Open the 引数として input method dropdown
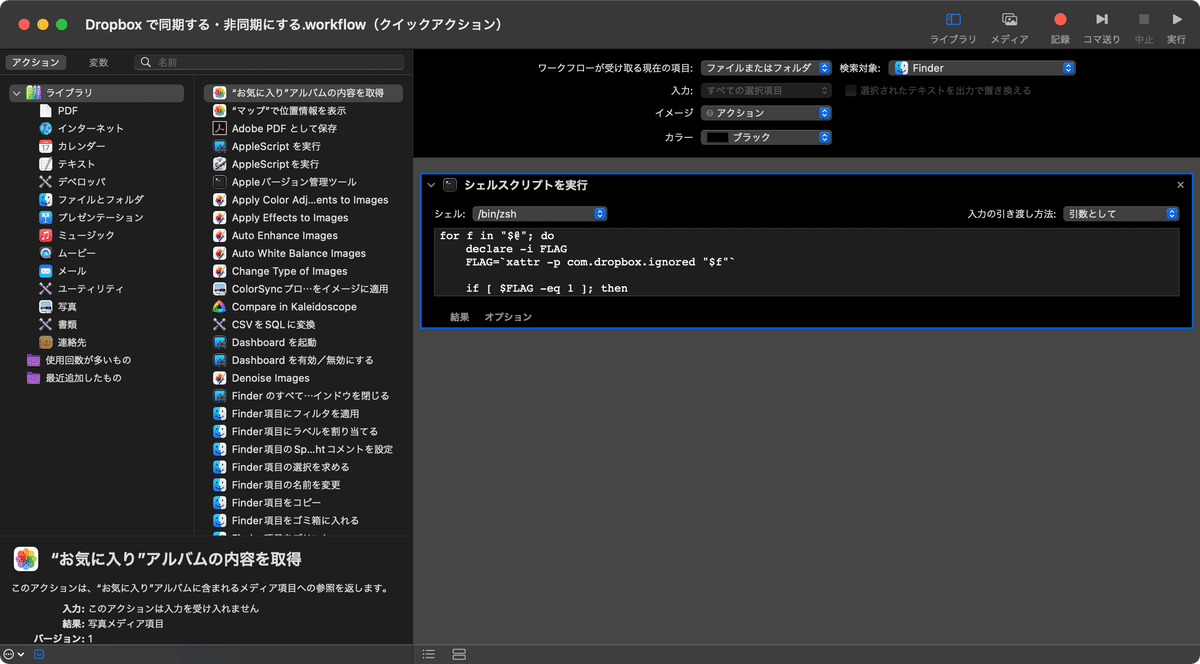This screenshot has height=664, width=1200. point(1121,214)
